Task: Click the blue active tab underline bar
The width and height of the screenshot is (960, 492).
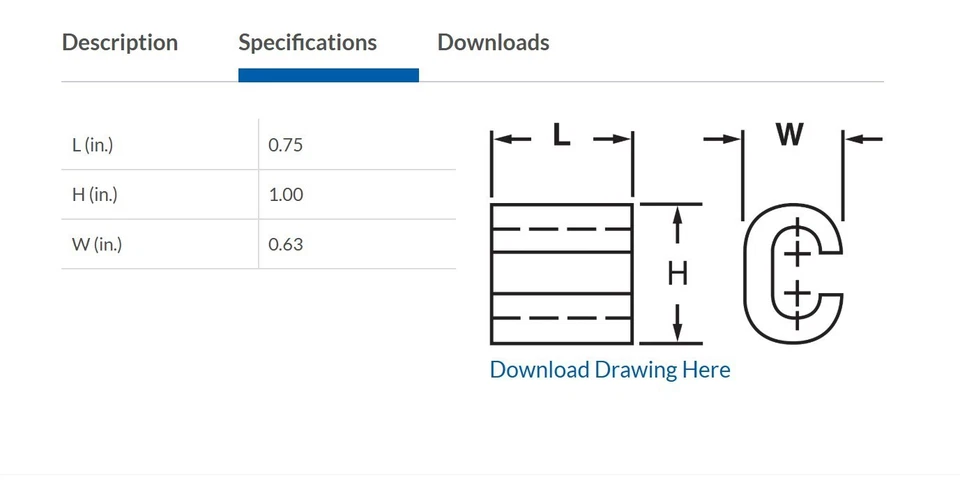Action: pyautogui.click(x=328, y=75)
